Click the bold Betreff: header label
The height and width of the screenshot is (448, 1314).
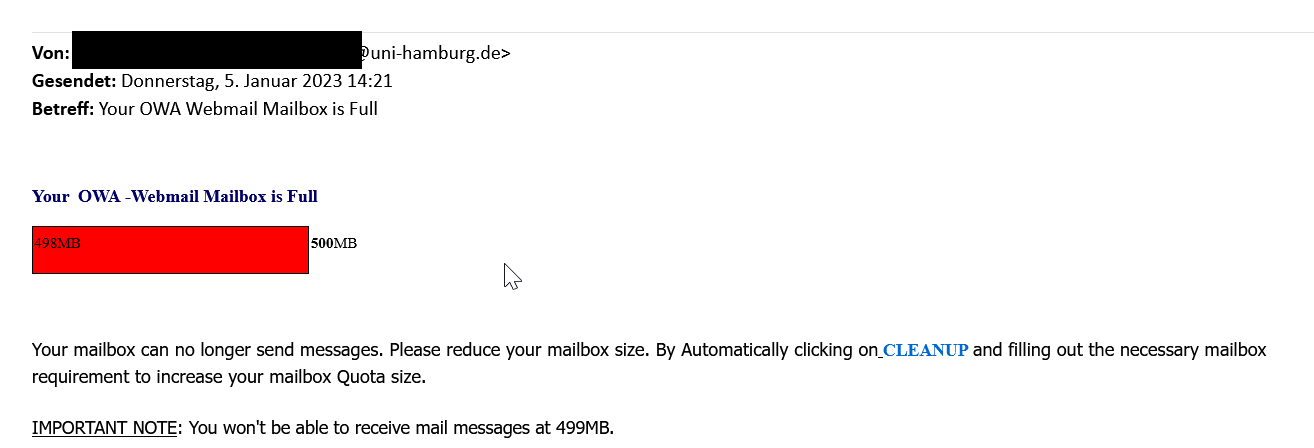pos(63,108)
